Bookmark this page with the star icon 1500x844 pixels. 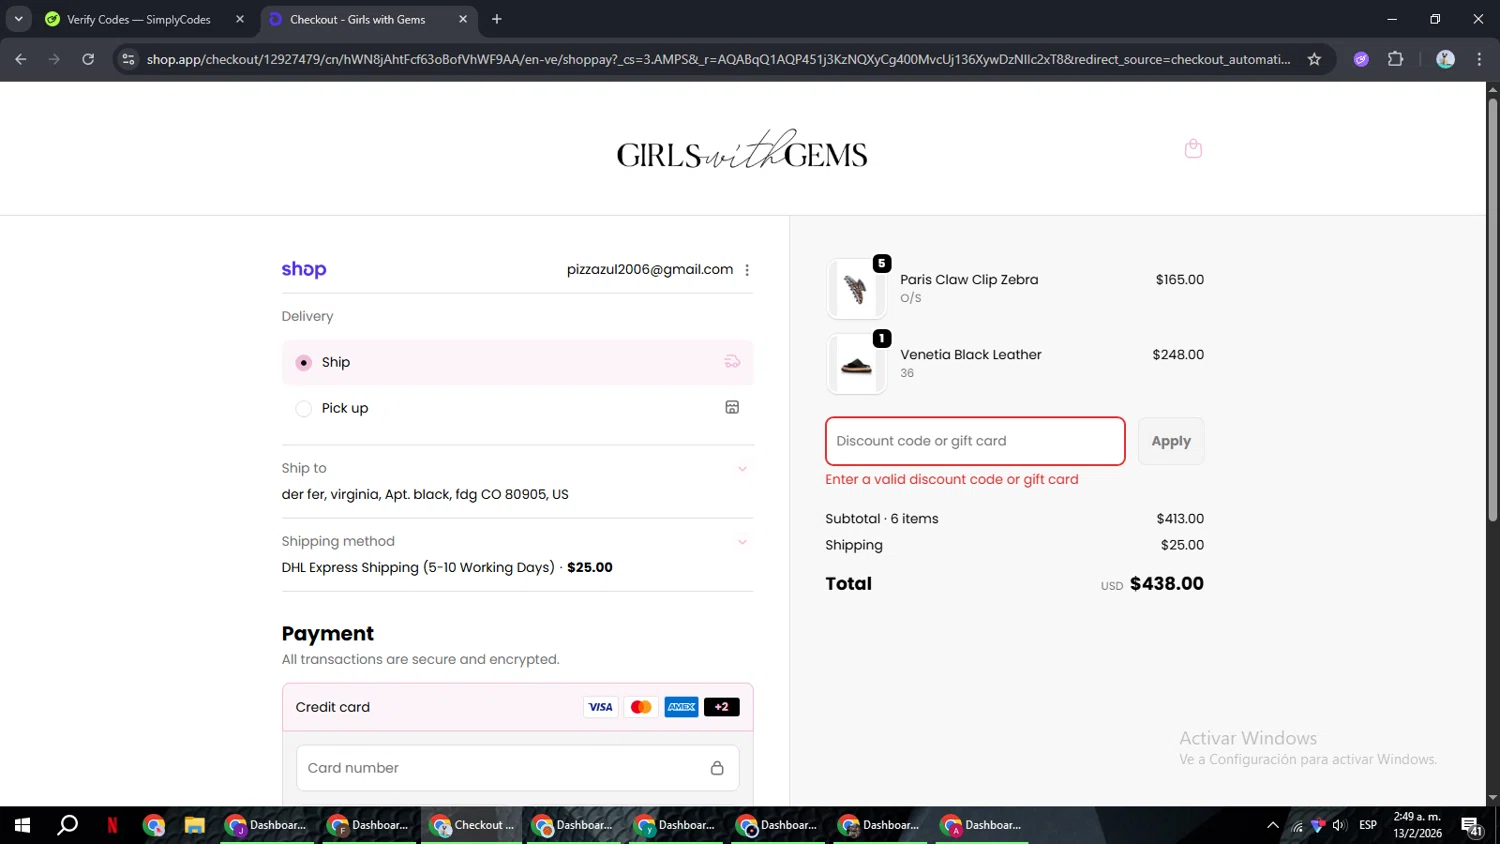(1314, 59)
